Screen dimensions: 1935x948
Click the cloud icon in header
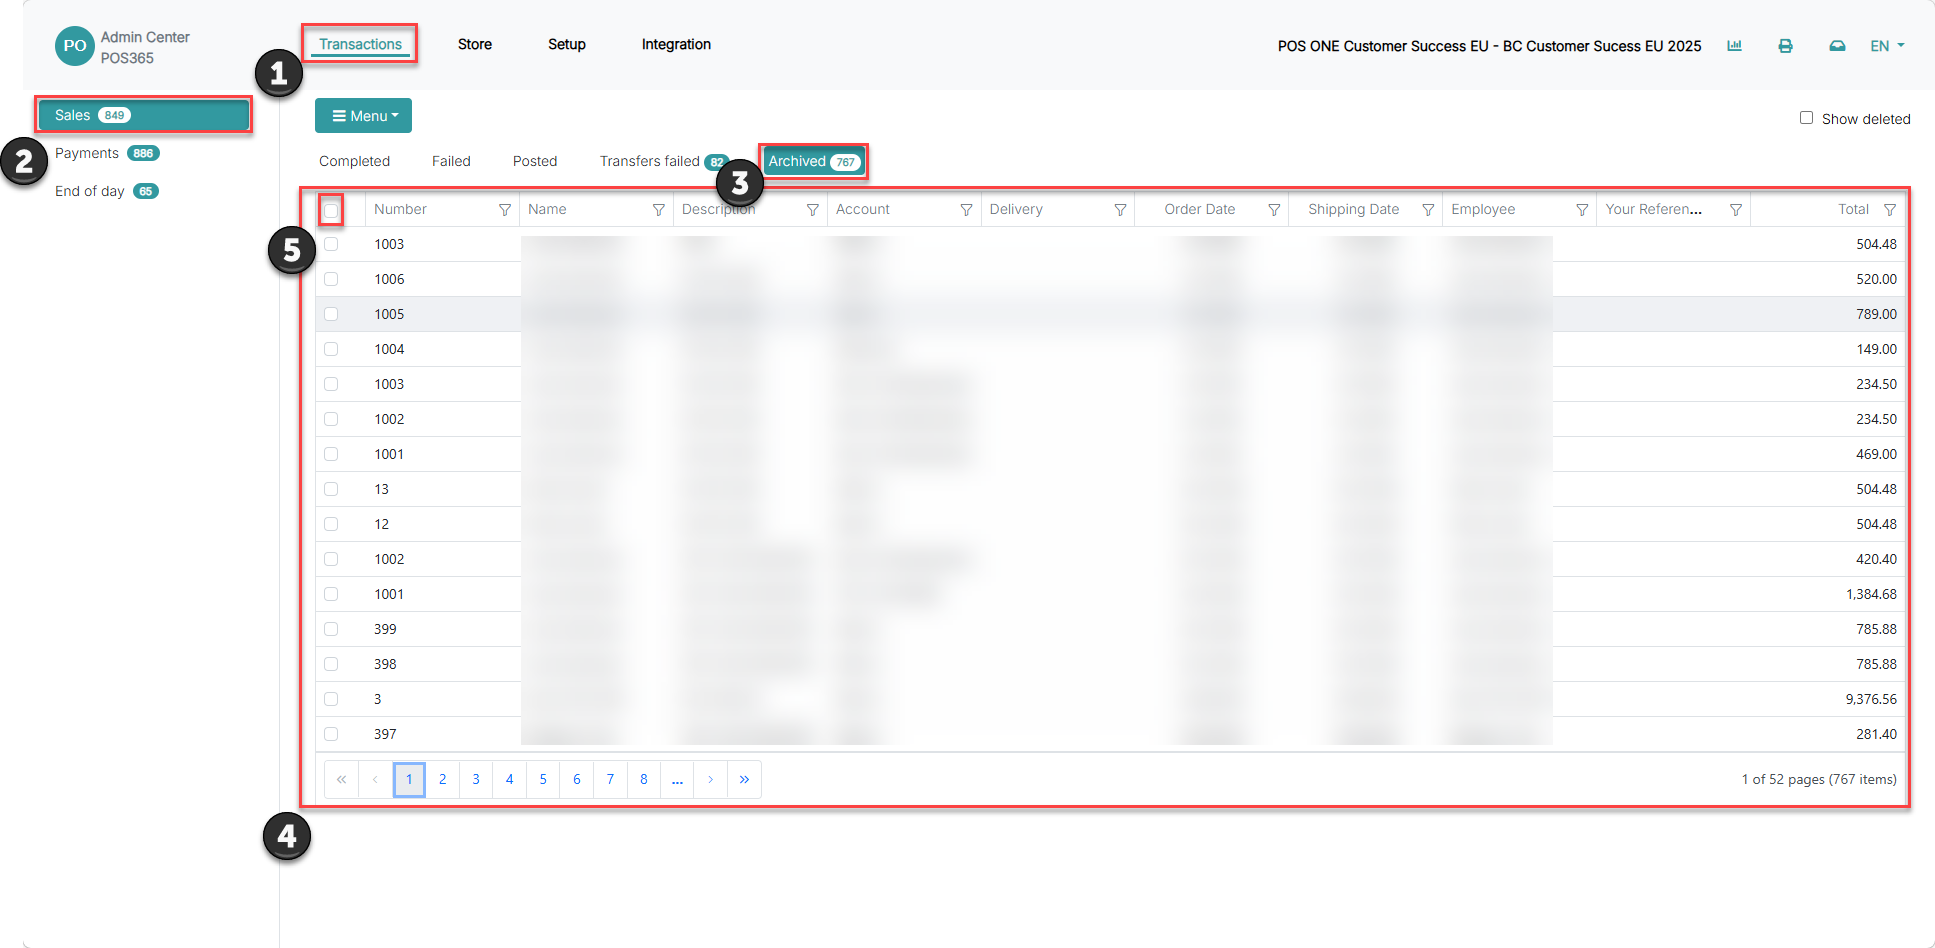pos(1837,46)
